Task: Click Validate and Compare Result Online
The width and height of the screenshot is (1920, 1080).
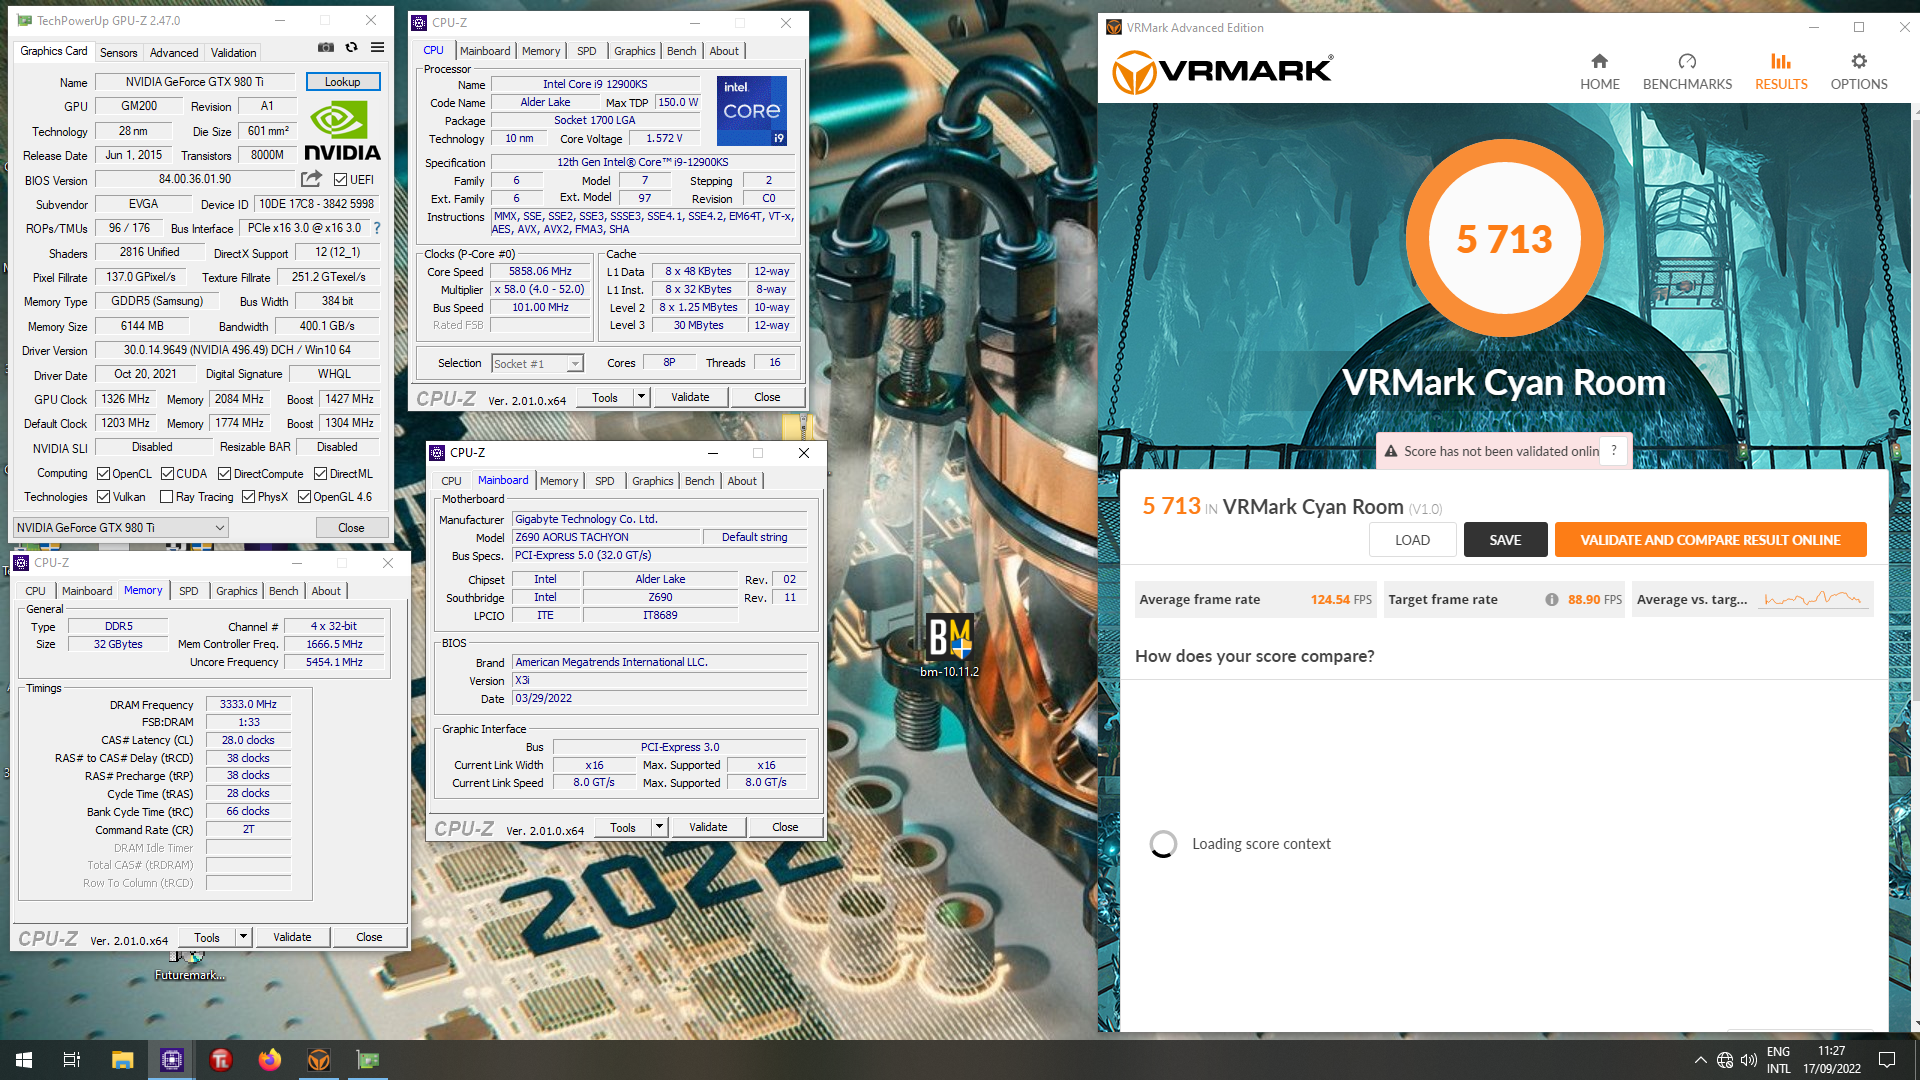Action: point(1710,540)
